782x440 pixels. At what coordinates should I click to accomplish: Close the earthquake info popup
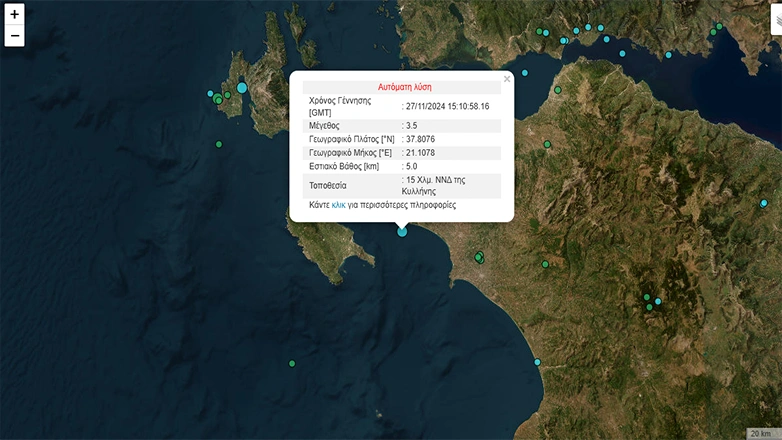(507, 78)
